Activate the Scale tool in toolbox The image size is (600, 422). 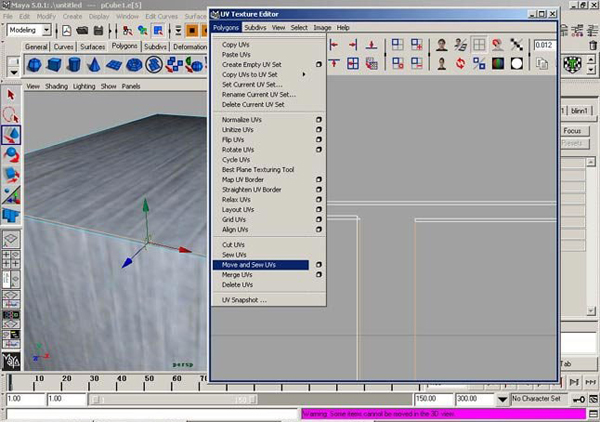(x=11, y=175)
